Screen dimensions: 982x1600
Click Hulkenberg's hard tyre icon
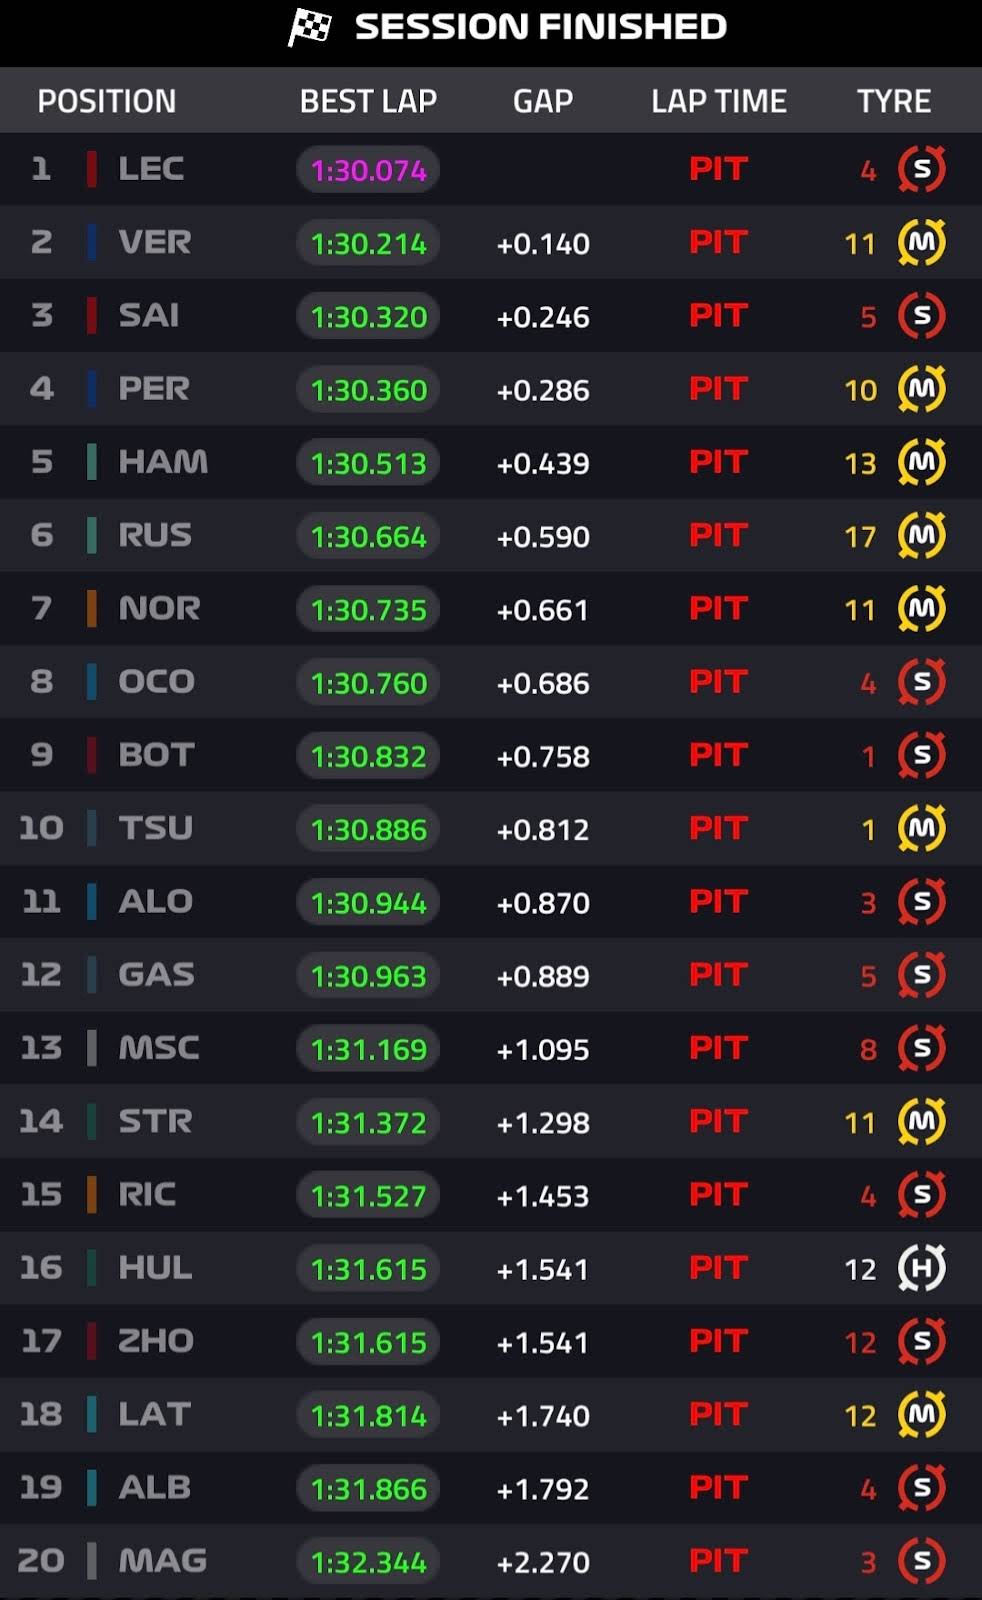921,1268
